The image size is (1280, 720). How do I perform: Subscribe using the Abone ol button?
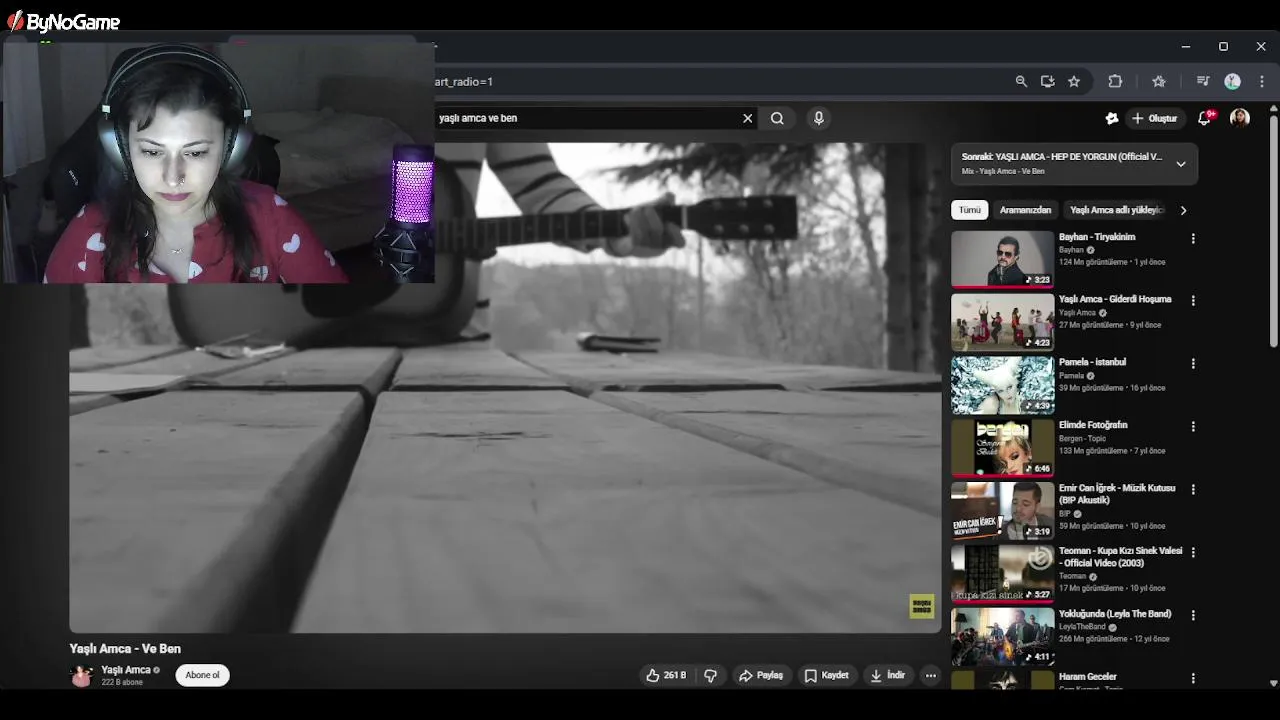click(202, 676)
